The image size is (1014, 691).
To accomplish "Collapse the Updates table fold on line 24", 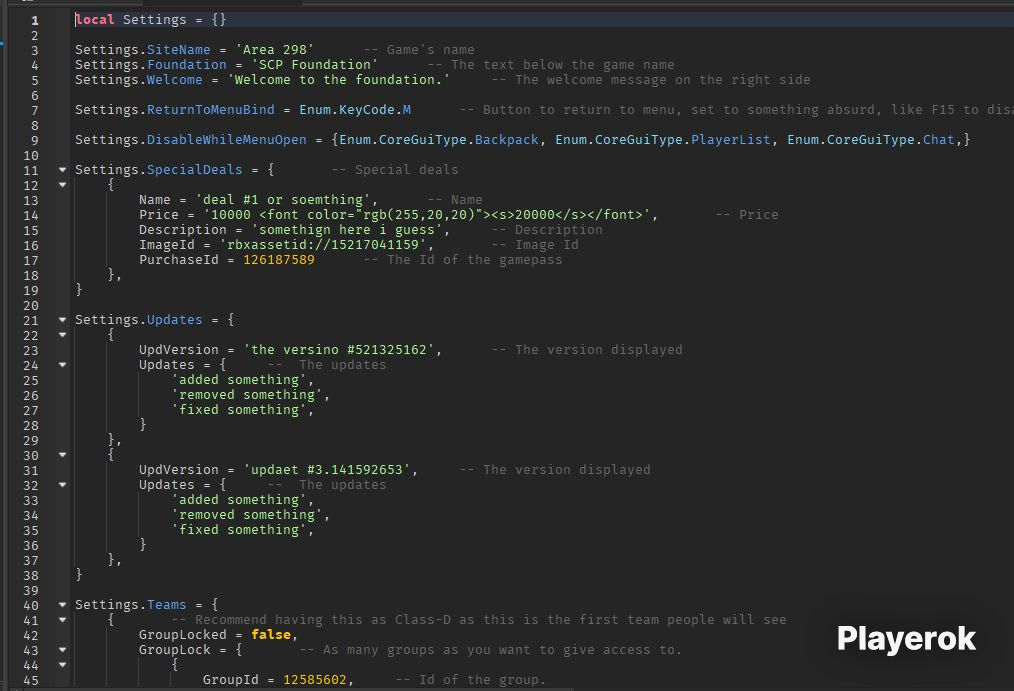I will point(63,365).
